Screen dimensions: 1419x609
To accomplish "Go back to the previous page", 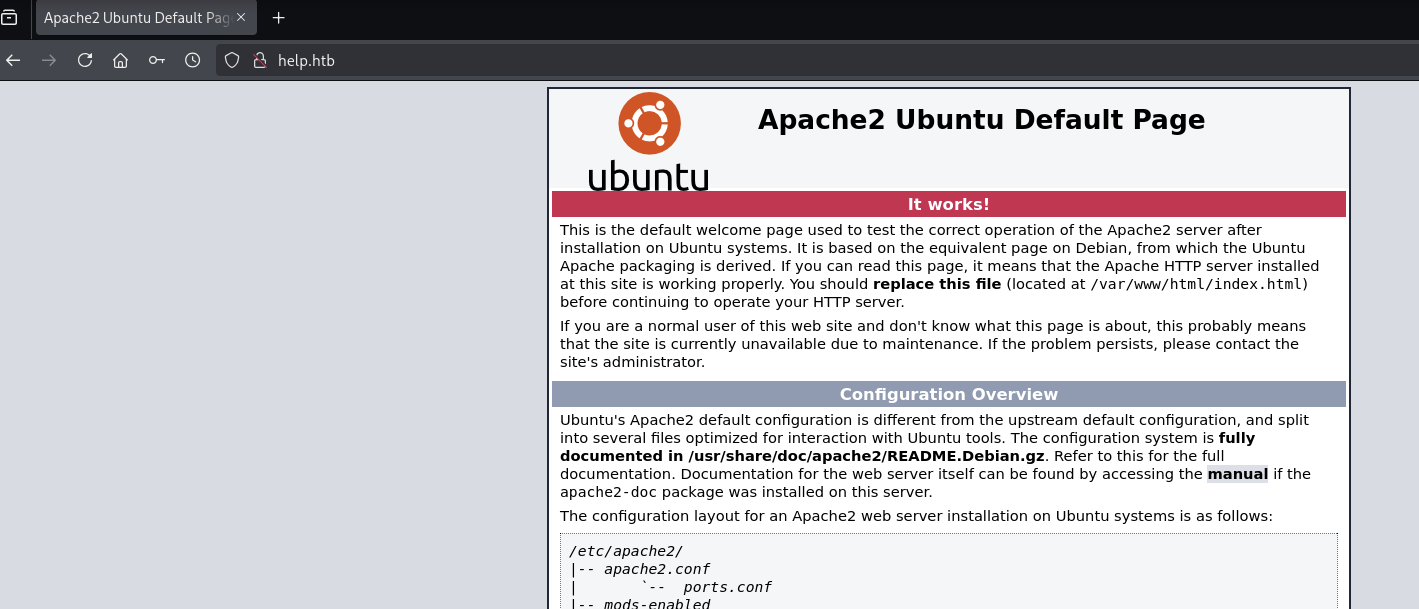I will pyautogui.click(x=13, y=60).
